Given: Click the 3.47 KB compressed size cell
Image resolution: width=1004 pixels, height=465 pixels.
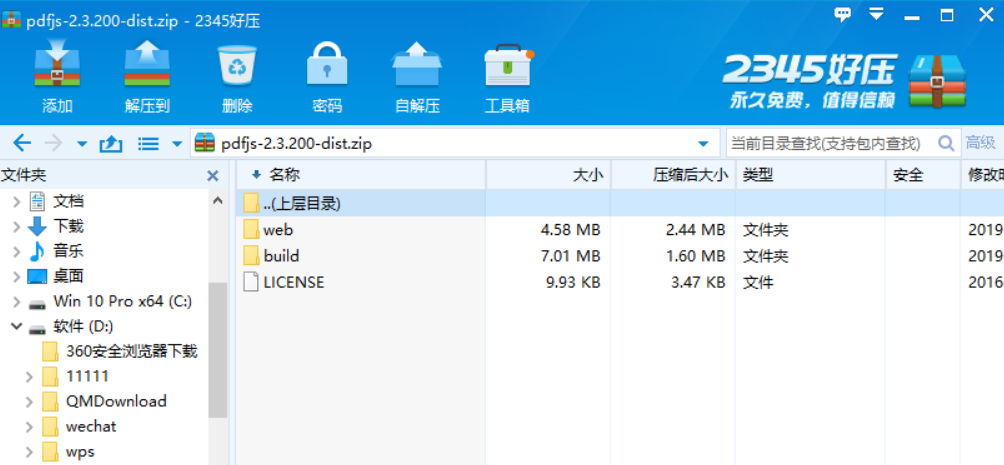Looking at the screenshot, I should 698,282.
